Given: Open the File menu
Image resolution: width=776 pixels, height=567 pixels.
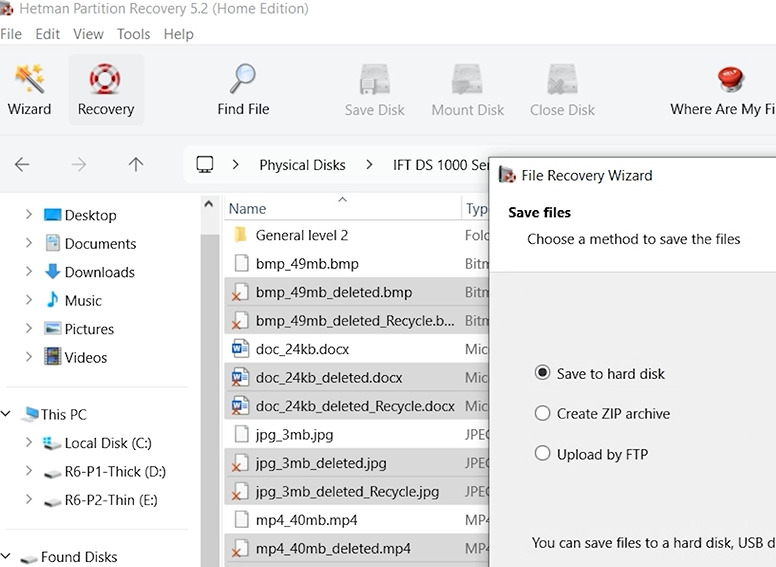Looking at the screenshot, I should [x=11, y=34].
